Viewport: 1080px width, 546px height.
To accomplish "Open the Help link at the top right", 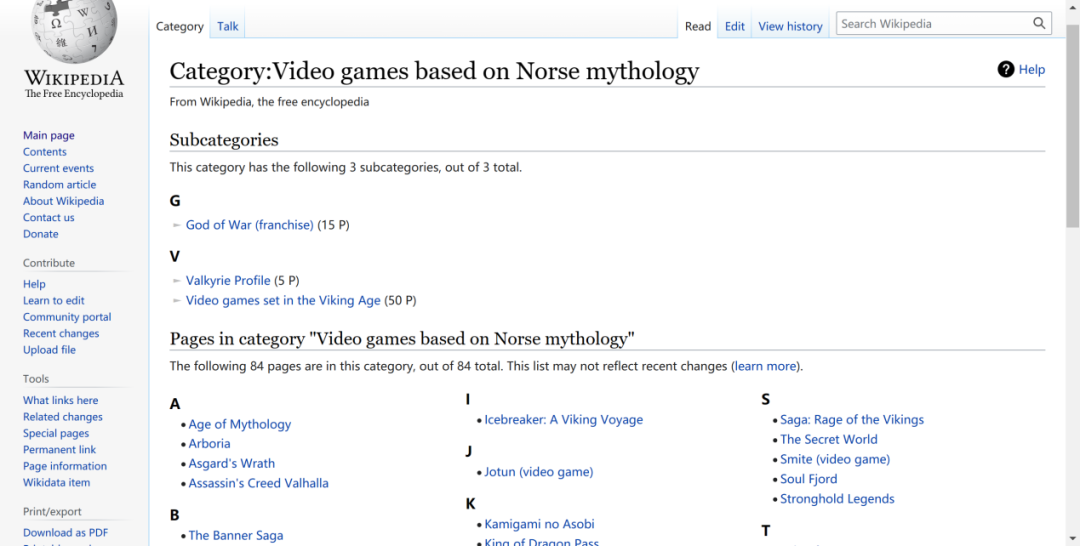I will pyautogui.click(x=1031, y=70).
